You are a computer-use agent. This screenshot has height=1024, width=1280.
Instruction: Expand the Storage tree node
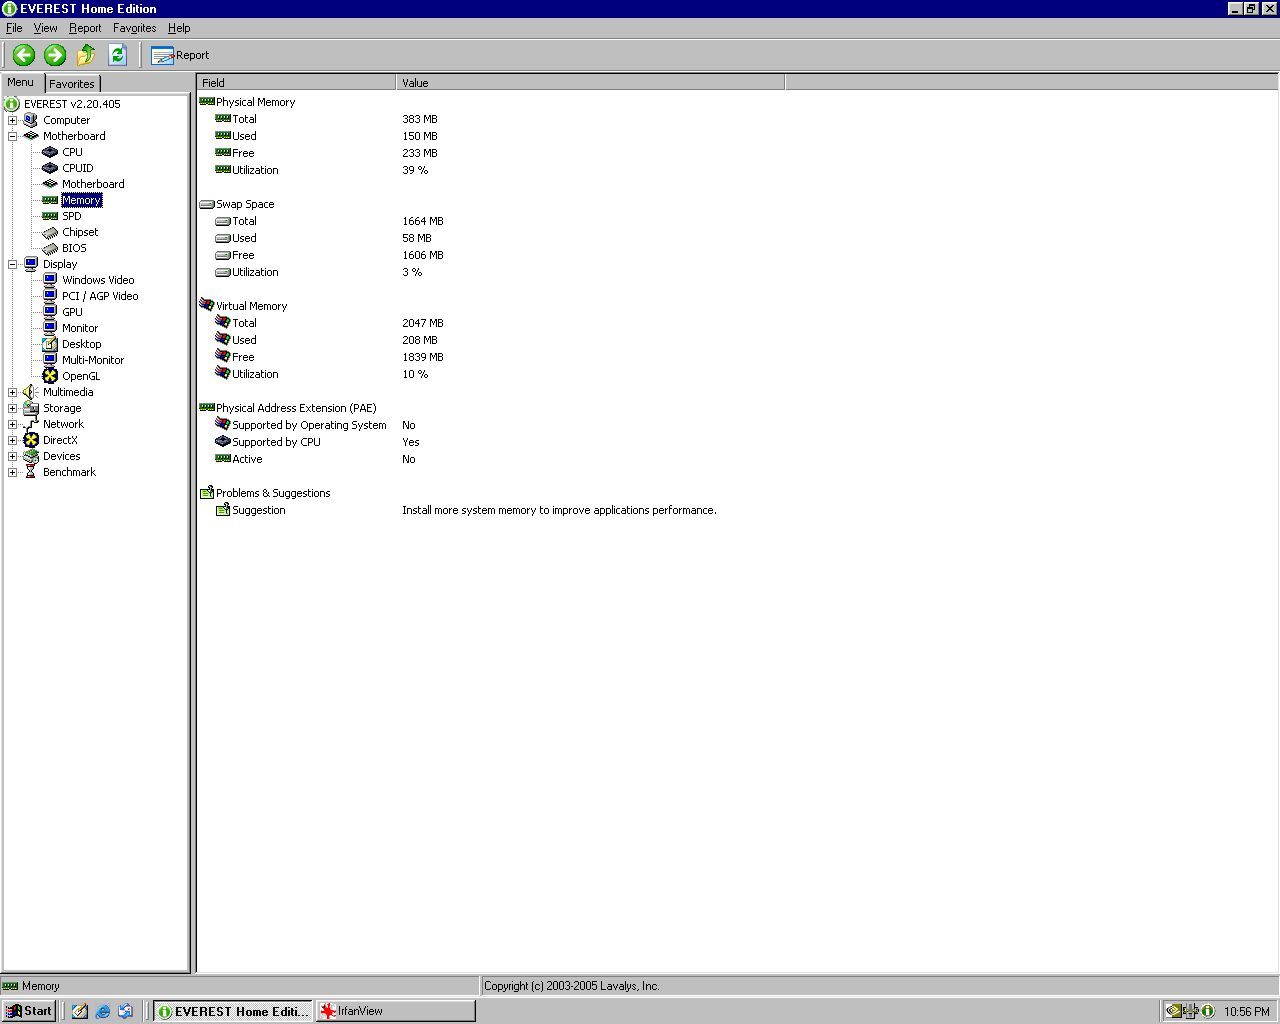[x=13, y=408]
